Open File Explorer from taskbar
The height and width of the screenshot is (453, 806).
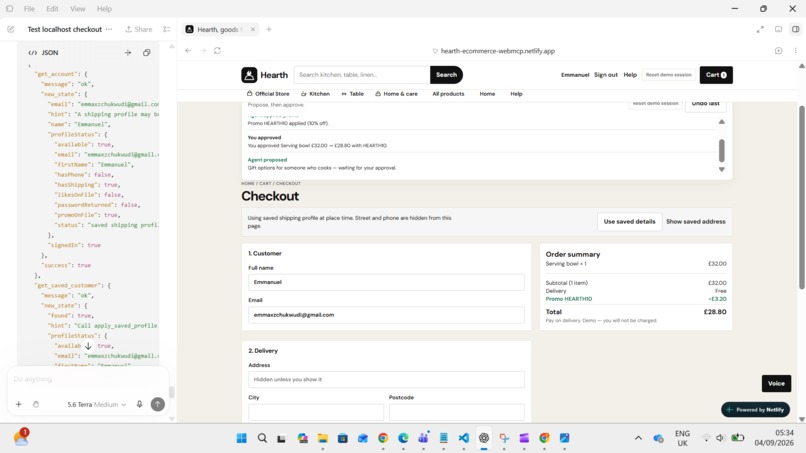coord(322,438)
